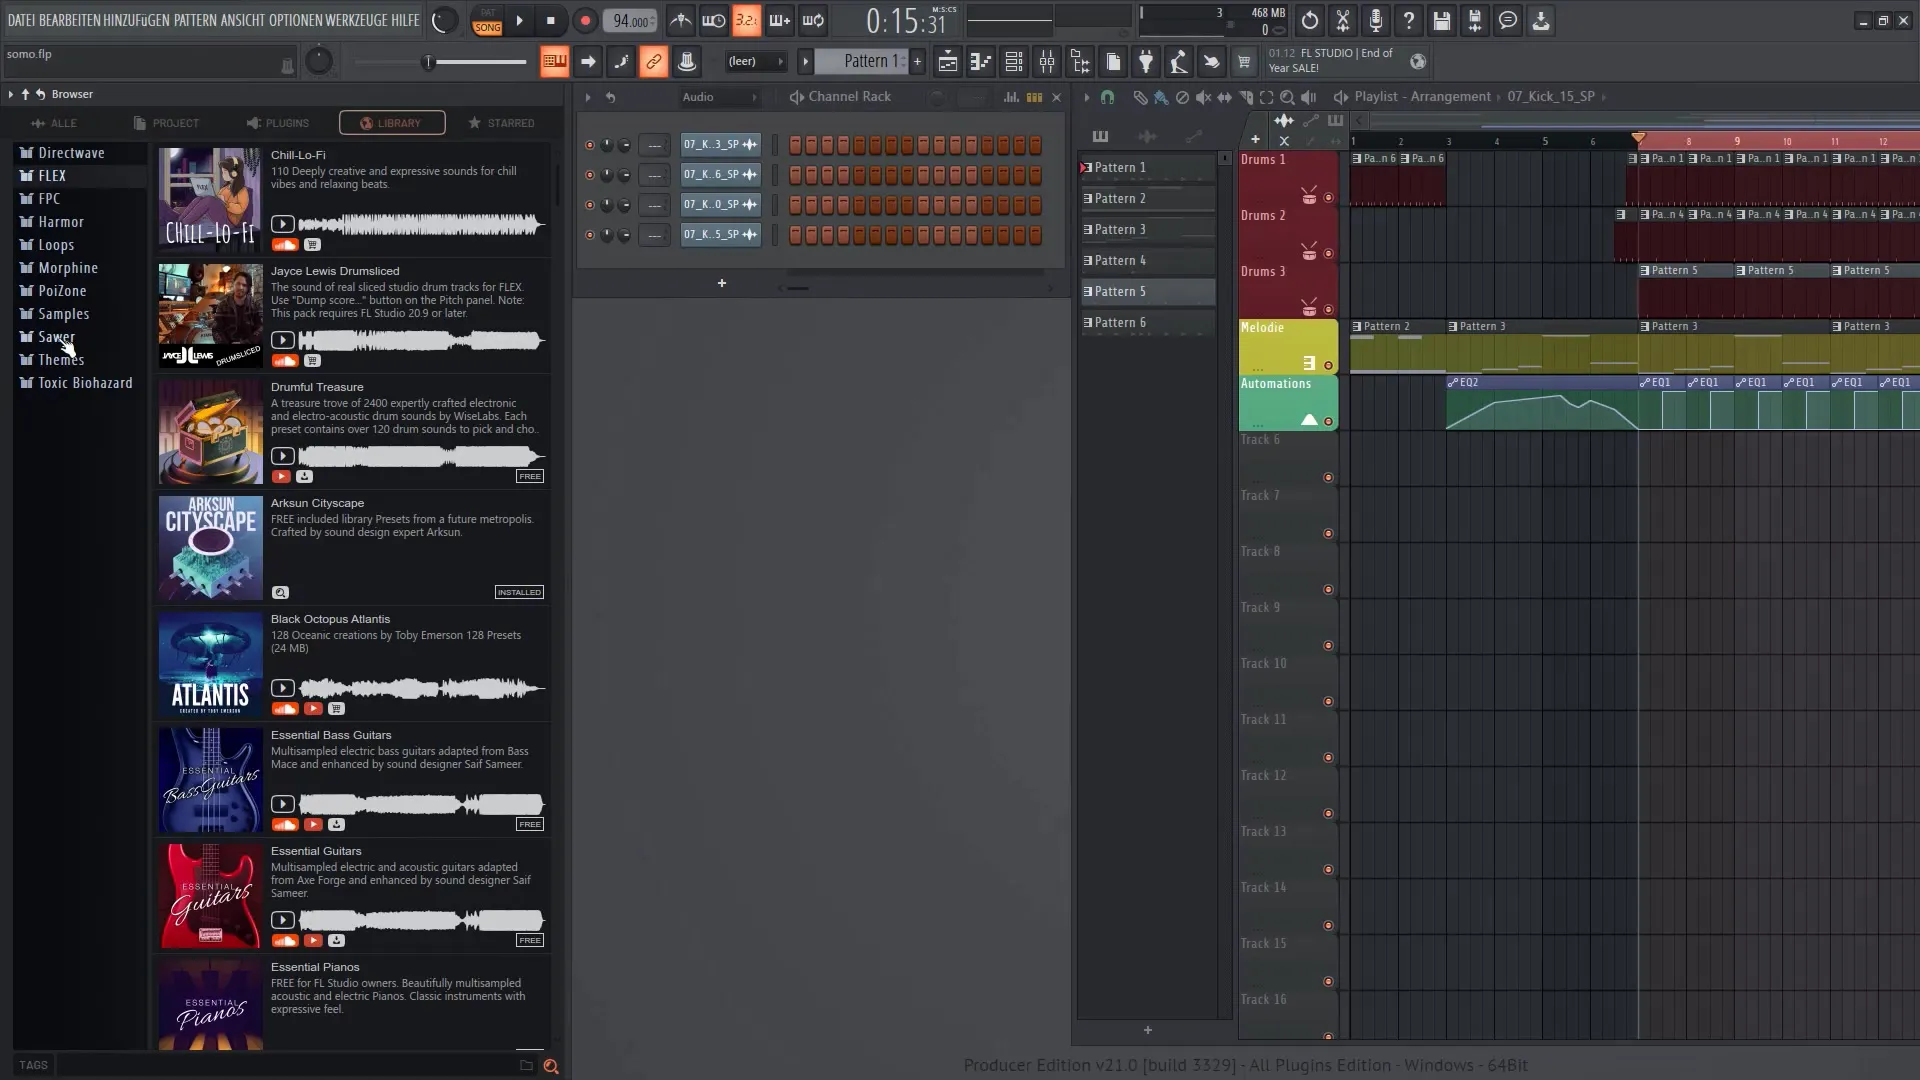Open the DATEI menu

21,20
